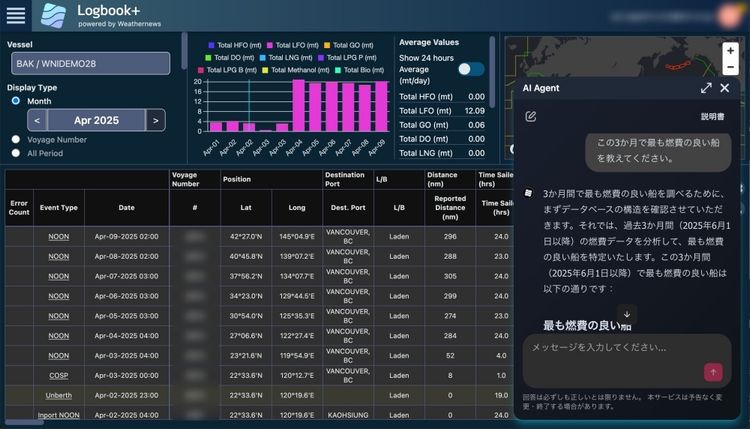Image resolution: width=750 pixels, height=429 pixels.
Task: Expand the AI Agent panel to fullscreen
Action: [706, 88]
